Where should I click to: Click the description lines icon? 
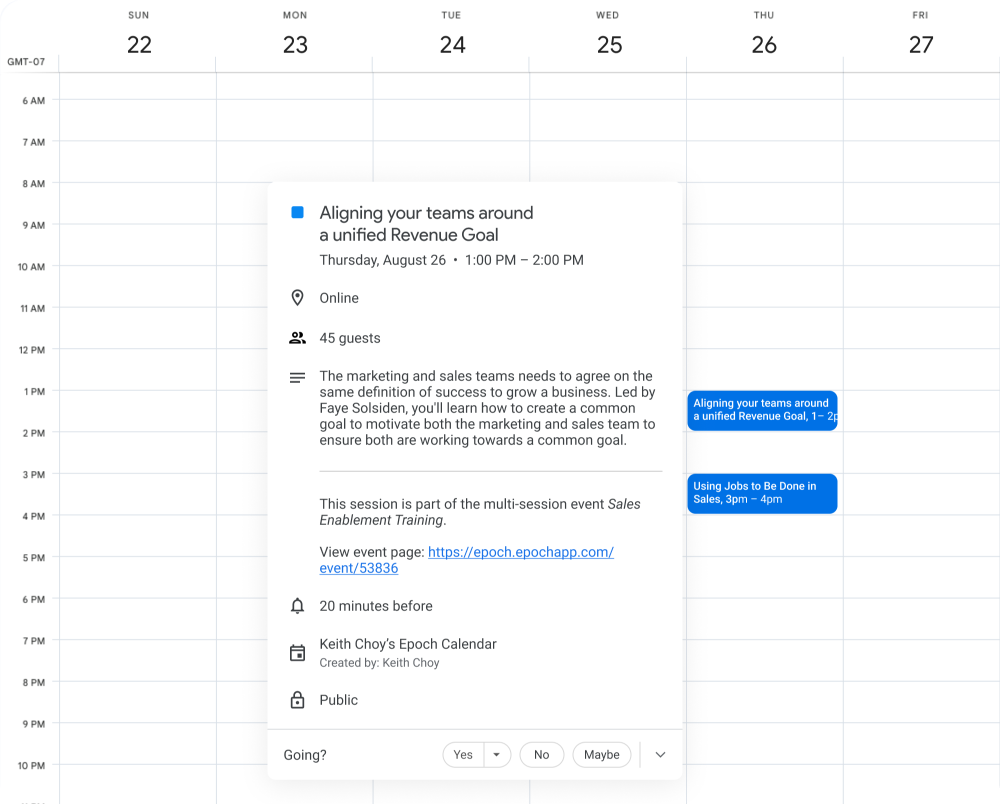[x=297, y=377]
